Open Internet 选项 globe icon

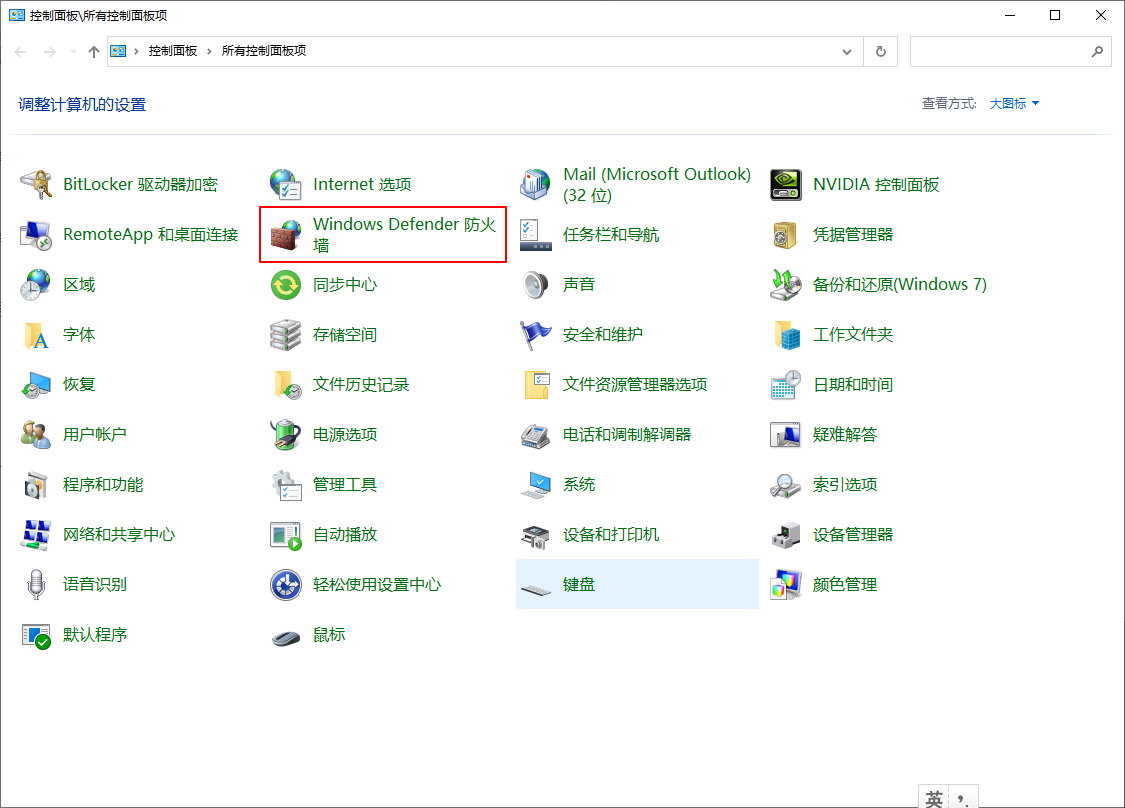click(286, 184)
